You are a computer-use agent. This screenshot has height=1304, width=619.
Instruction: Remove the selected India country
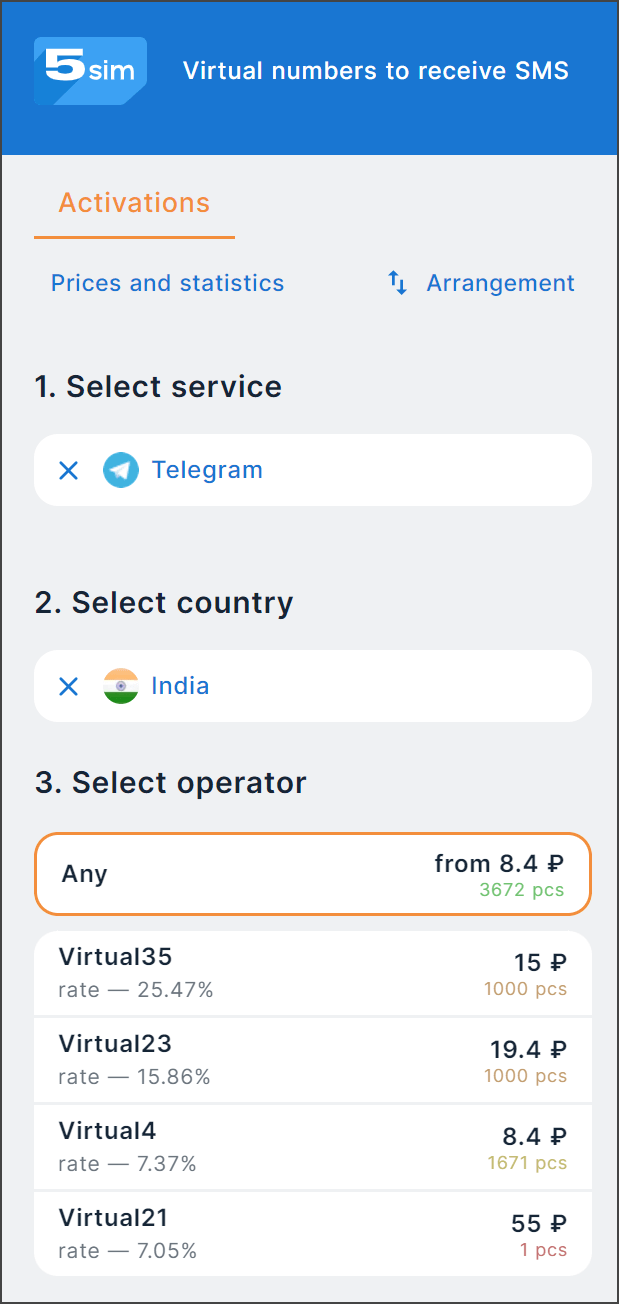(68, 686)
